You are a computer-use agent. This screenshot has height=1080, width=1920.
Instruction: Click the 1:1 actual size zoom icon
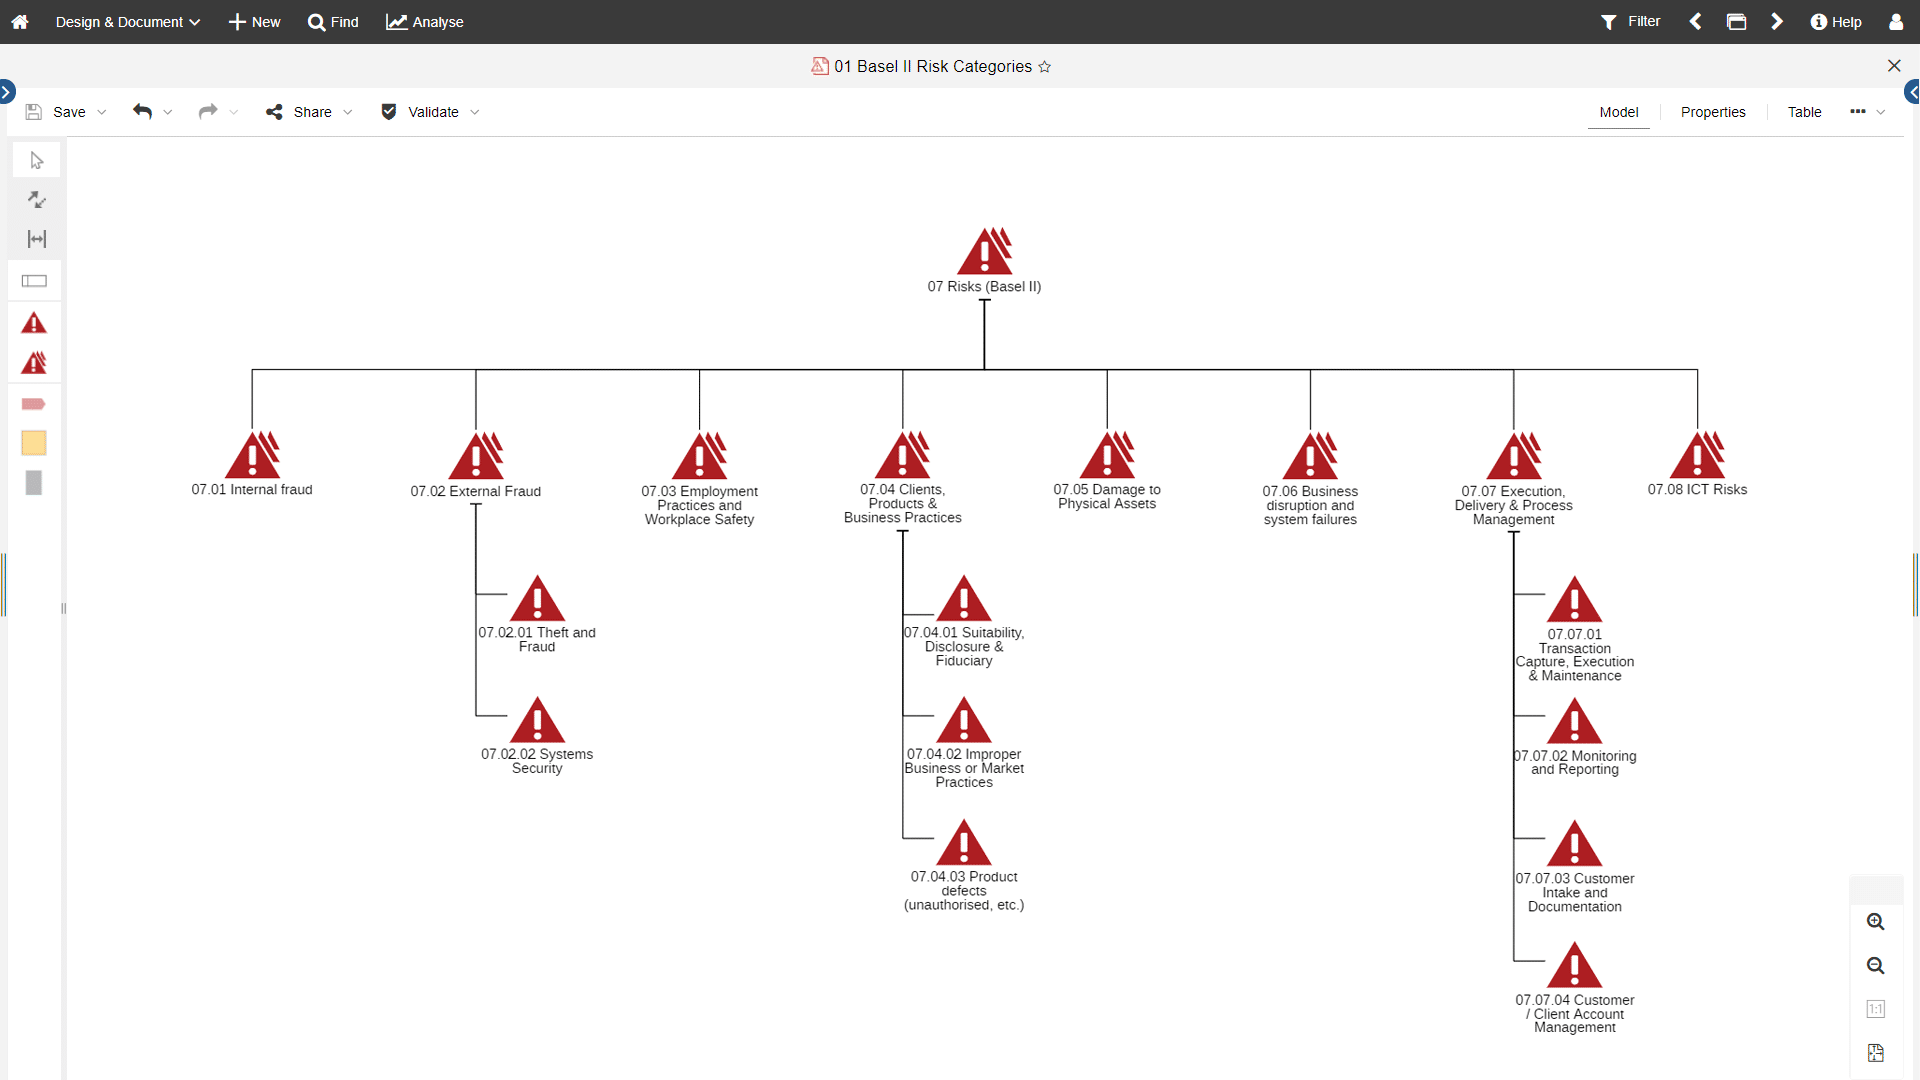click(1876, 1009)
